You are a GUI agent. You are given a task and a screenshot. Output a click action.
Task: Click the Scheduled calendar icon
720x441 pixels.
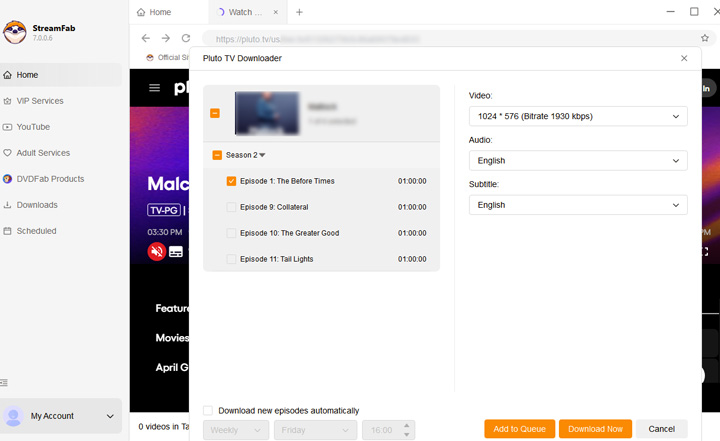coord(7,231)
